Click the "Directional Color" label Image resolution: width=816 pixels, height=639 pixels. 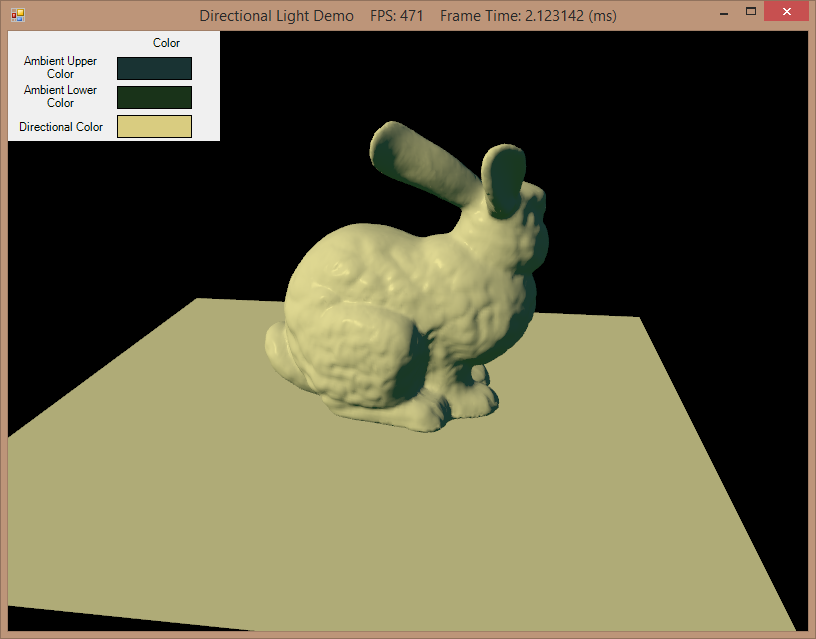[x=61, y=127]
